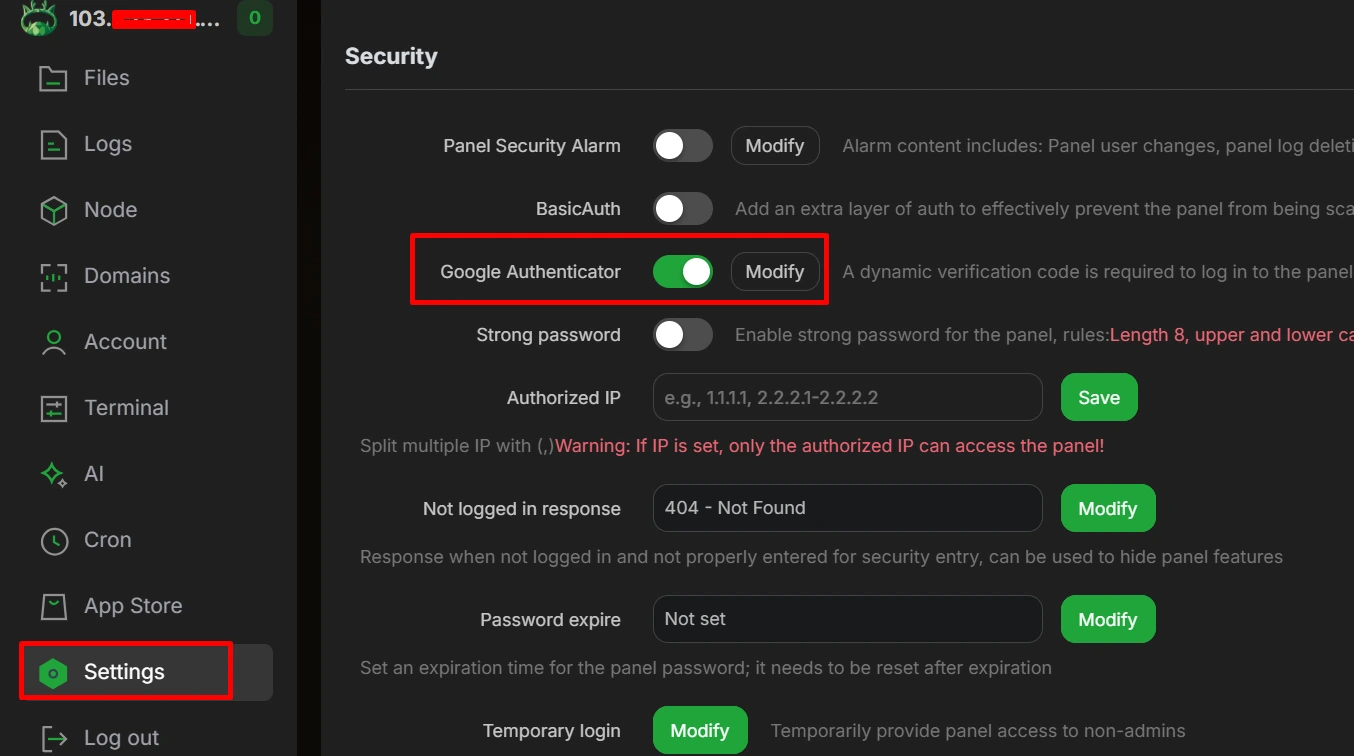Enable the Panel Security Alarm toggle
This screenshot has width=1354, height=756.
[683, 146]
